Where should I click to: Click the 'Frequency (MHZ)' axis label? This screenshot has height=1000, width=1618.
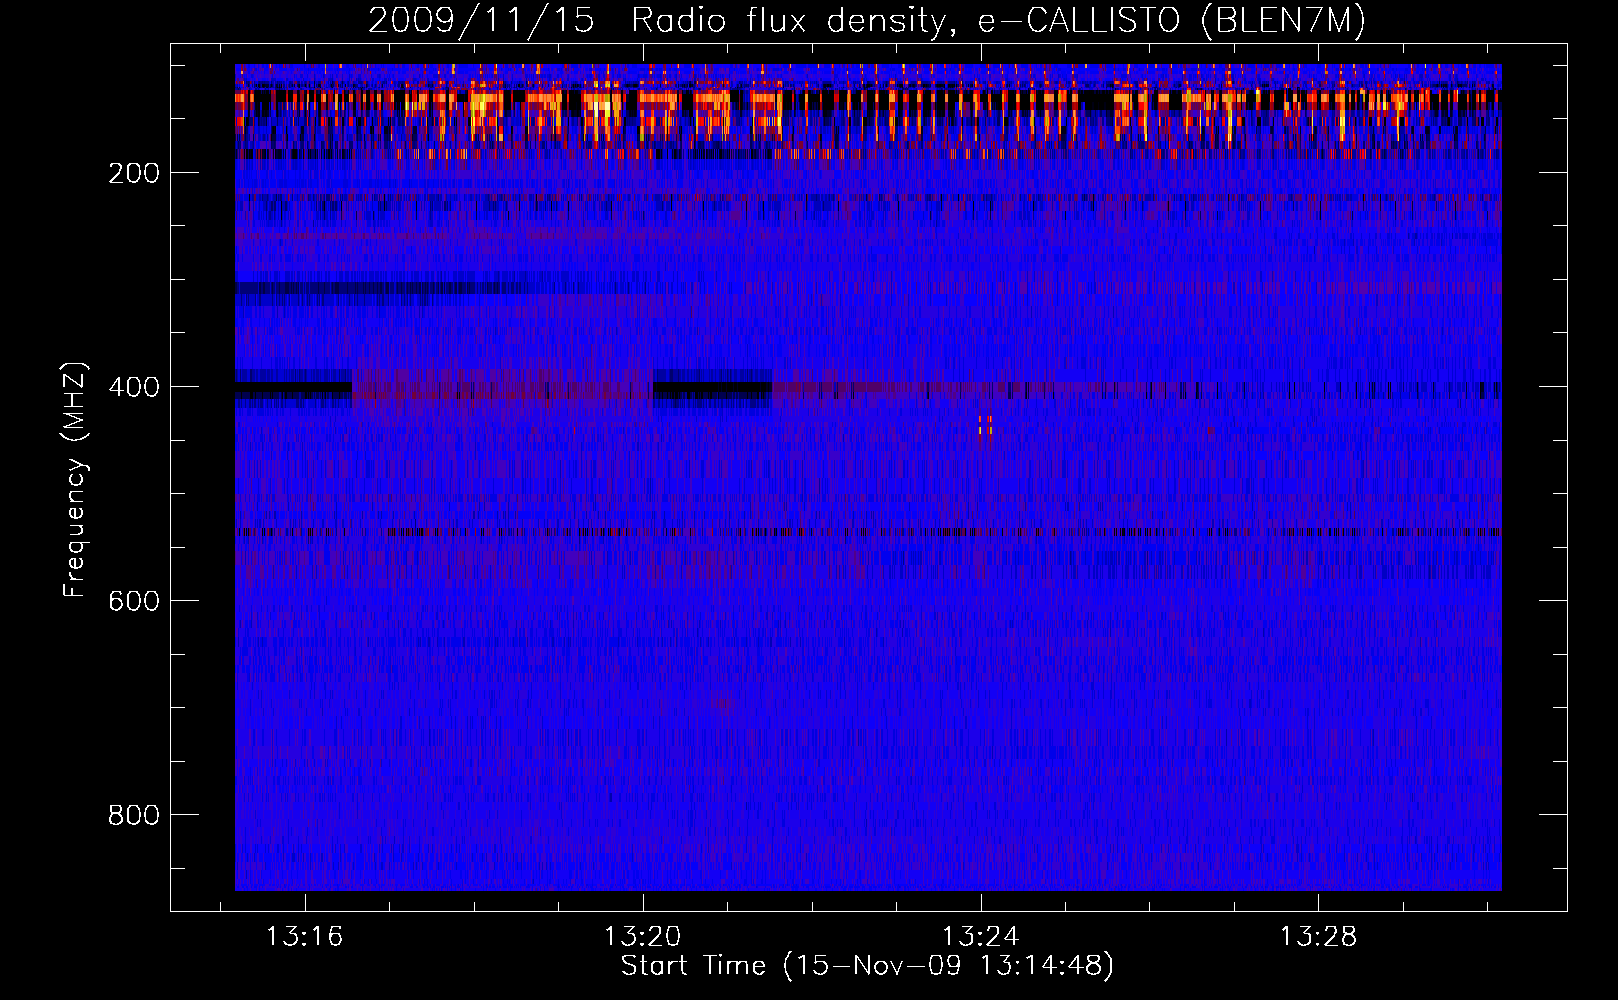click(x=74, y=480)
